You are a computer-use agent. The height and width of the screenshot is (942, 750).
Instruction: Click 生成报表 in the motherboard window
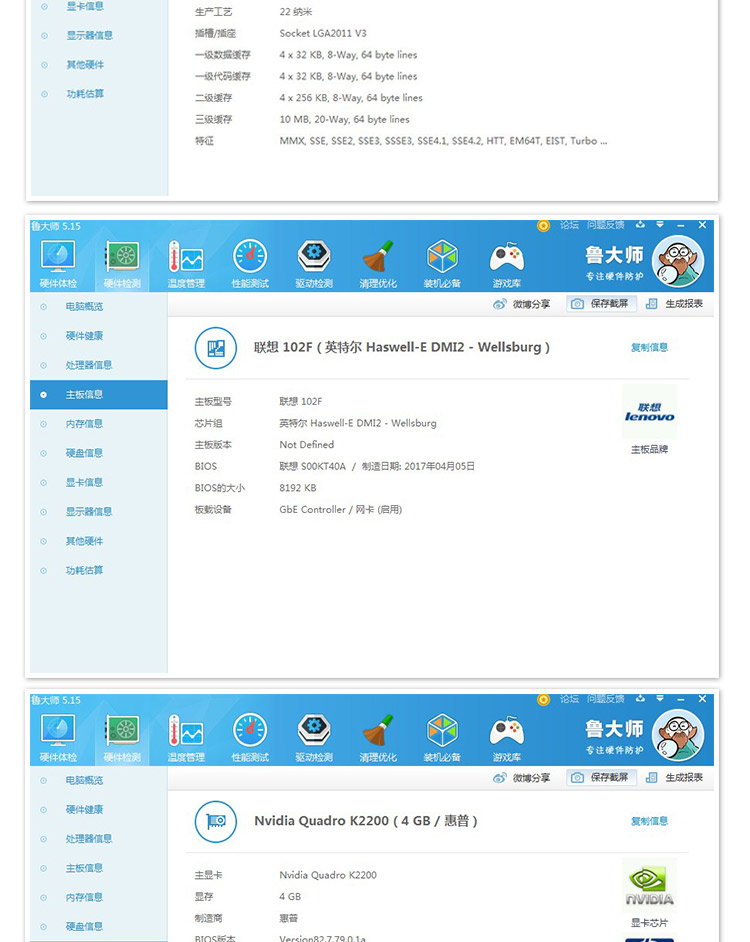click(x=674, y=304)
